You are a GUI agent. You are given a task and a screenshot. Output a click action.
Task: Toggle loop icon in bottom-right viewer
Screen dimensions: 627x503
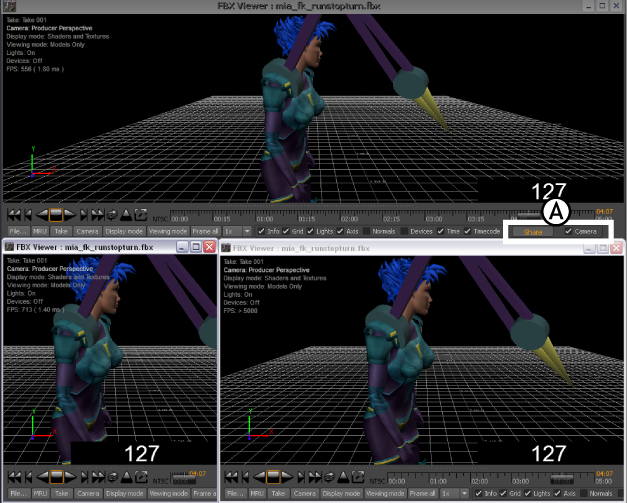(329, 477)
